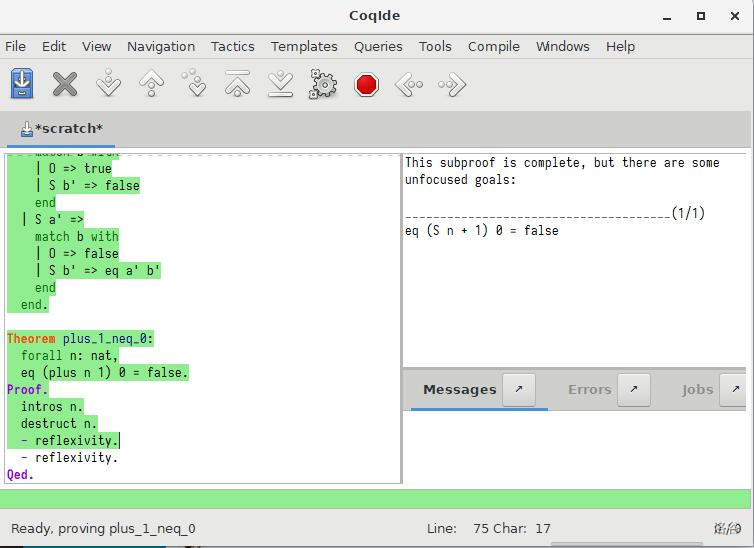Image resolution: width=754 pixels, height=548 pixels.
Task: Detach the Messages panel with its arrow button
Action: point(518,390)
